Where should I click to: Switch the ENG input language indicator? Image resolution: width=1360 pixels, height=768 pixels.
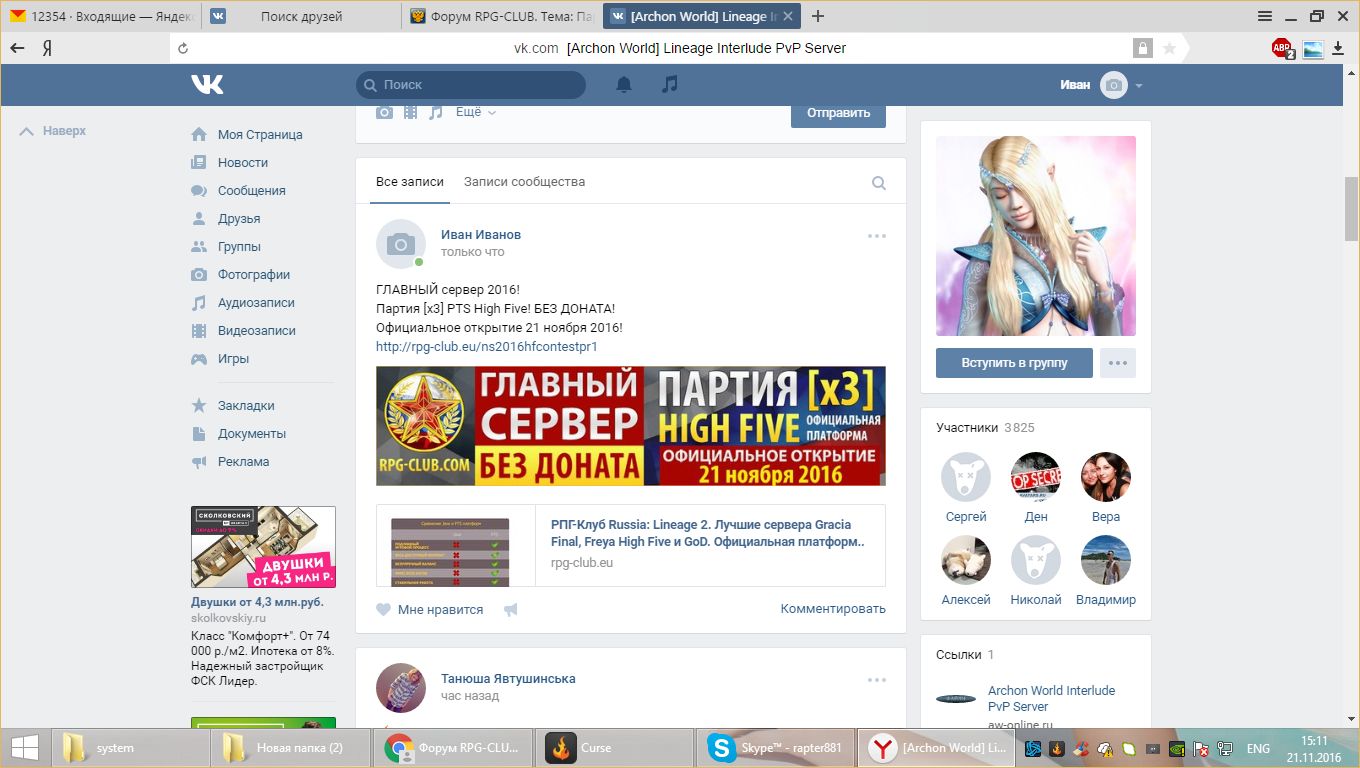[x=1257, y=748]
